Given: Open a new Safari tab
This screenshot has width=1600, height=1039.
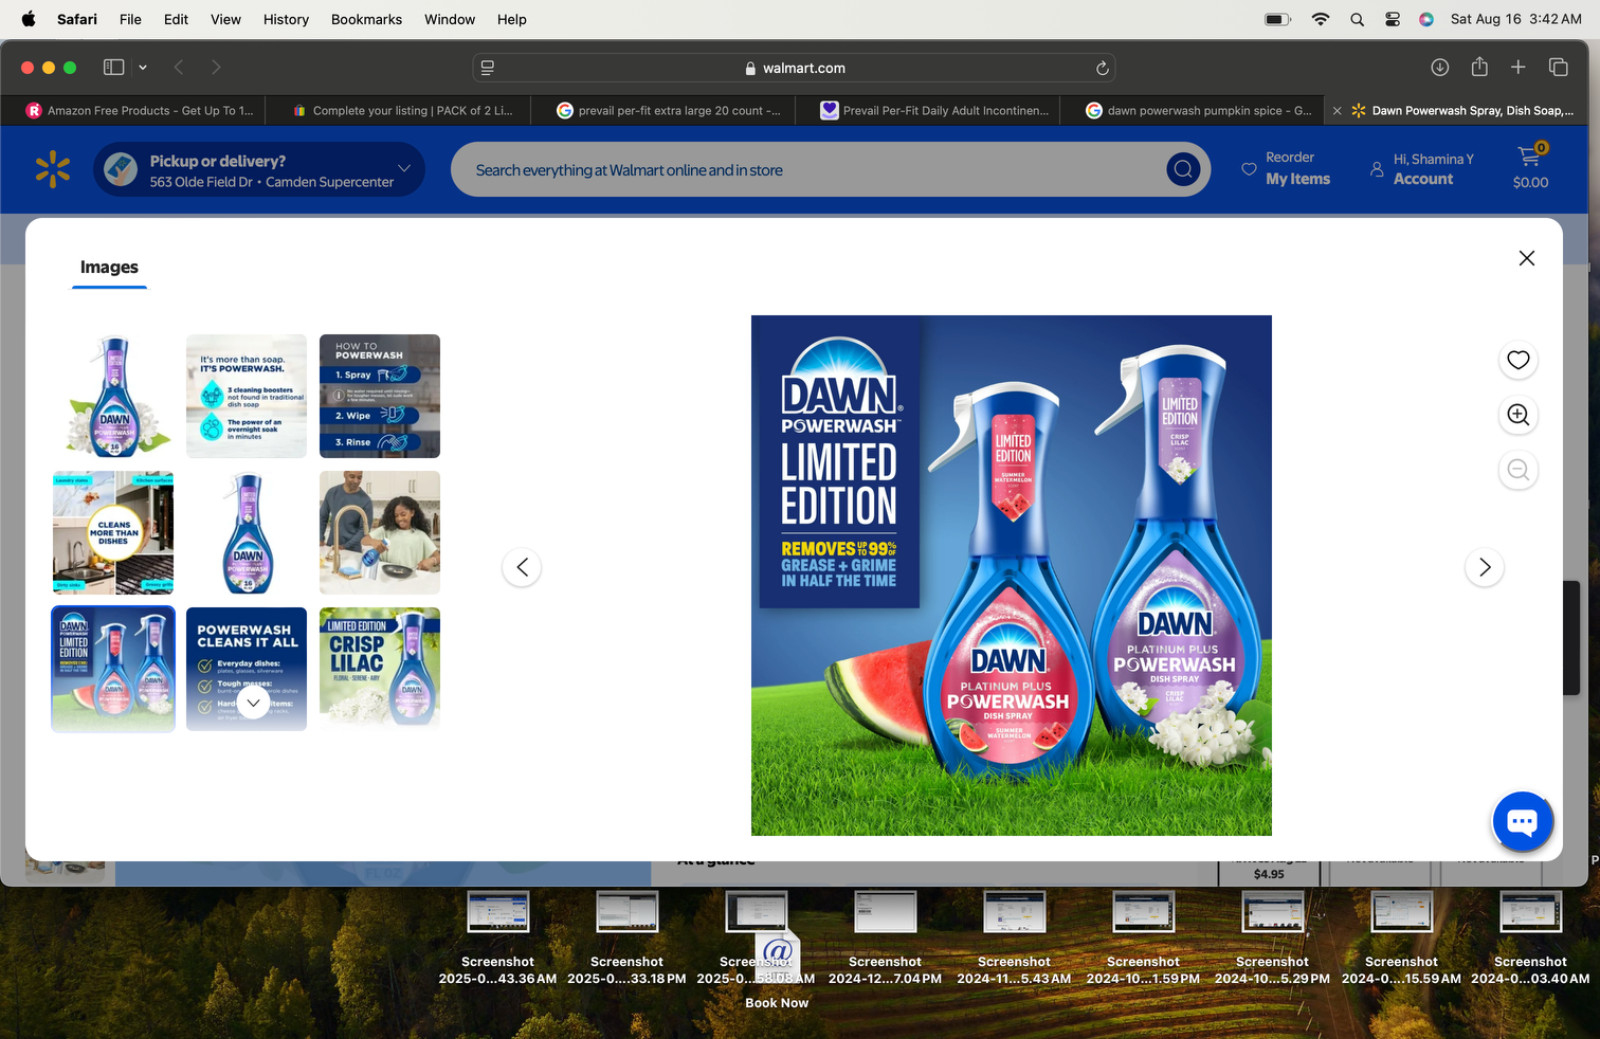Looking at the screenshot, I should [x=1518, y=67].
